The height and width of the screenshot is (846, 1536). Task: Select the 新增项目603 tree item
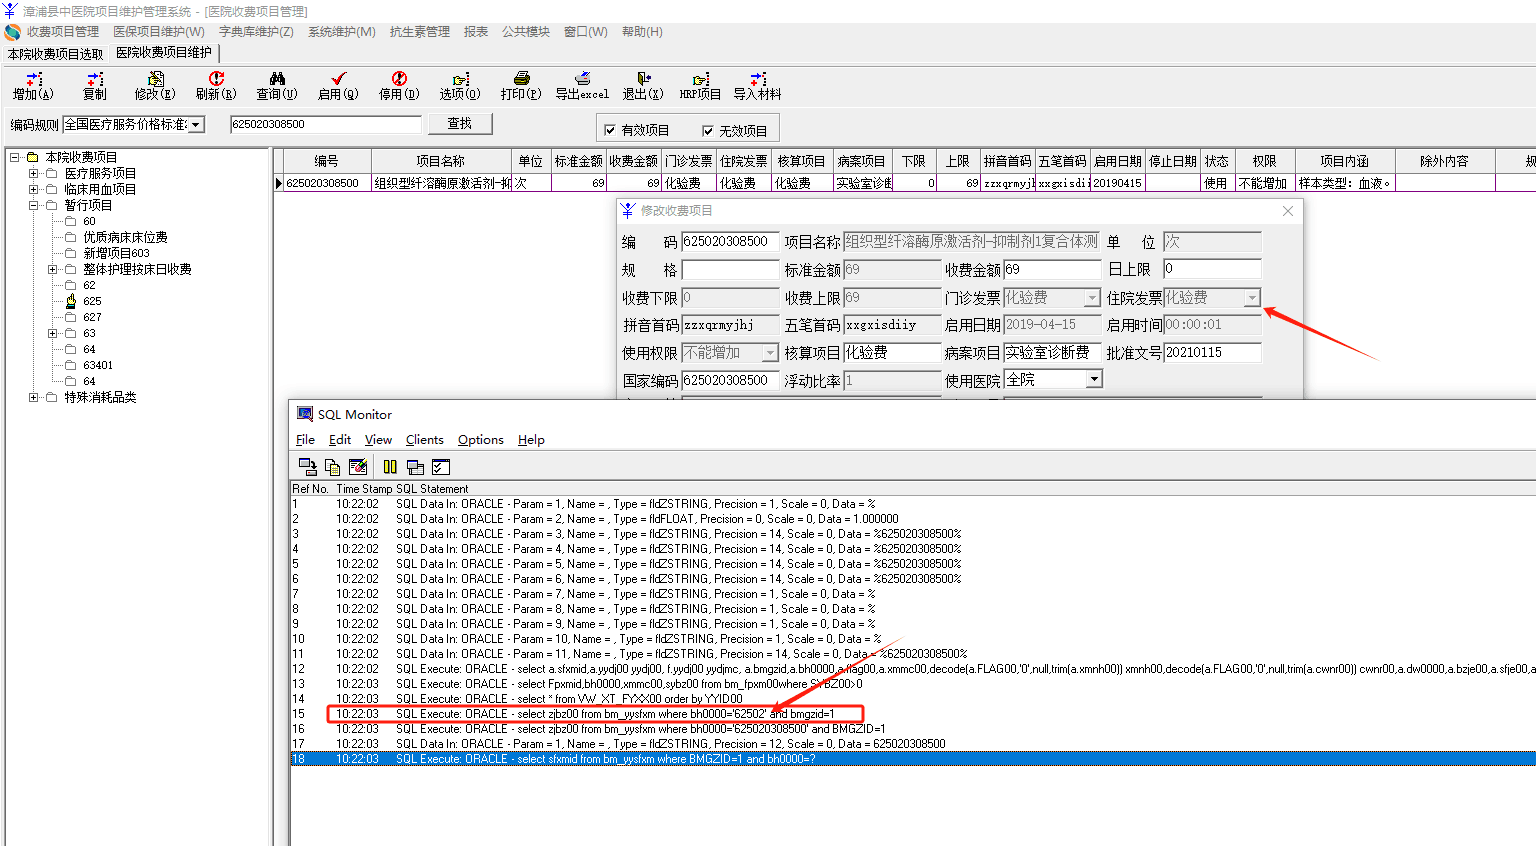(116, 253)
